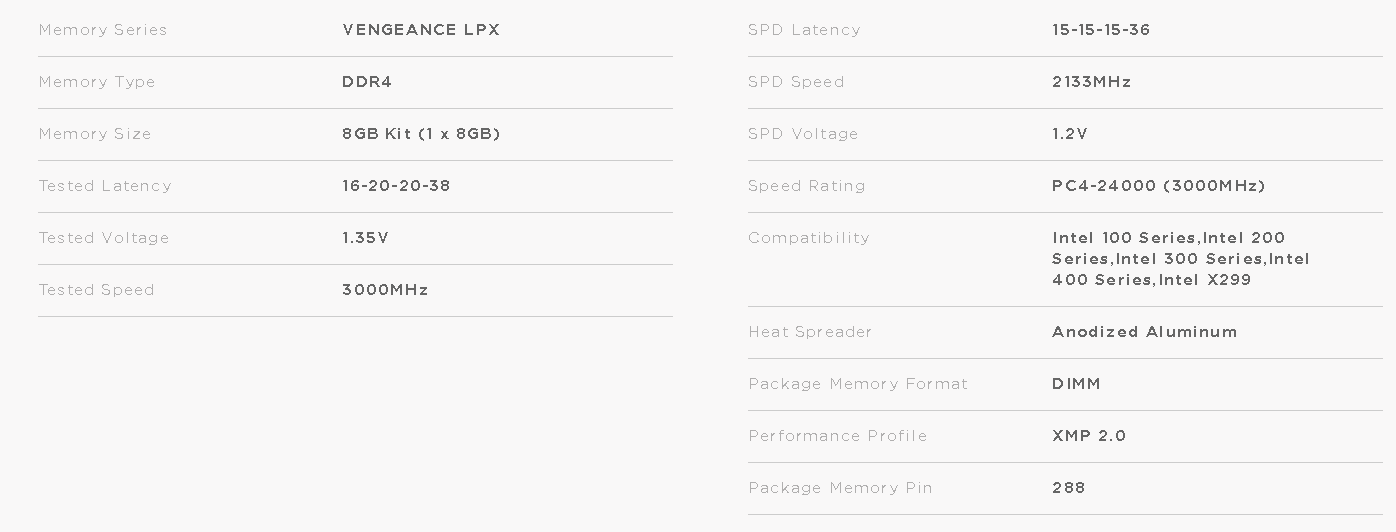Click the Intel series compatibility list
The width and height of the screenshot is (1396, 532).
1180,259
